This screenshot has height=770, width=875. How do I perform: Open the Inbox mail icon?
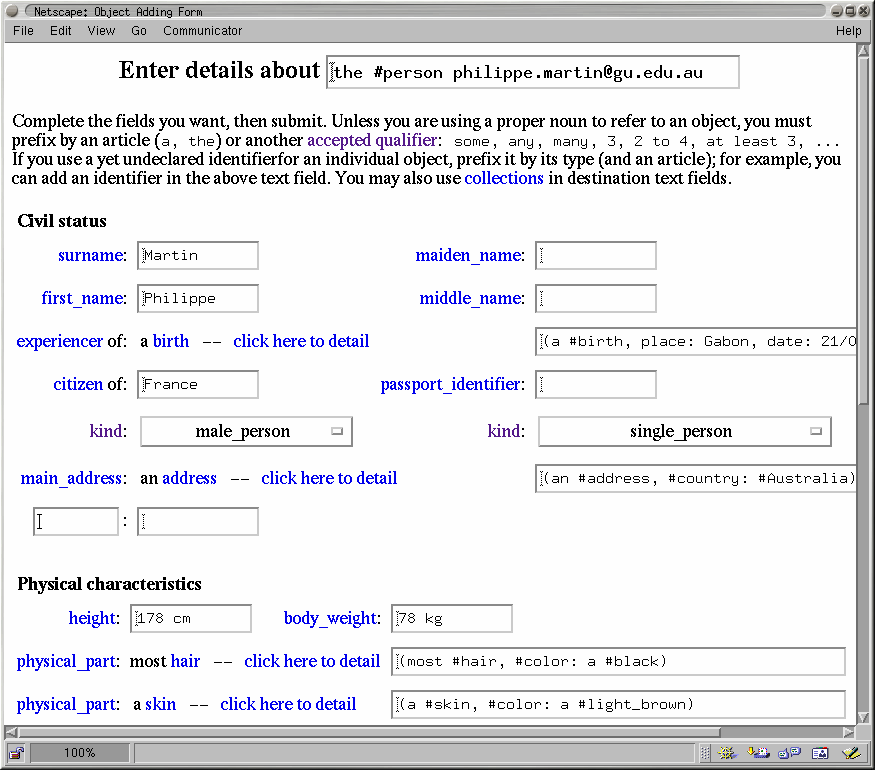pos(758,753)
